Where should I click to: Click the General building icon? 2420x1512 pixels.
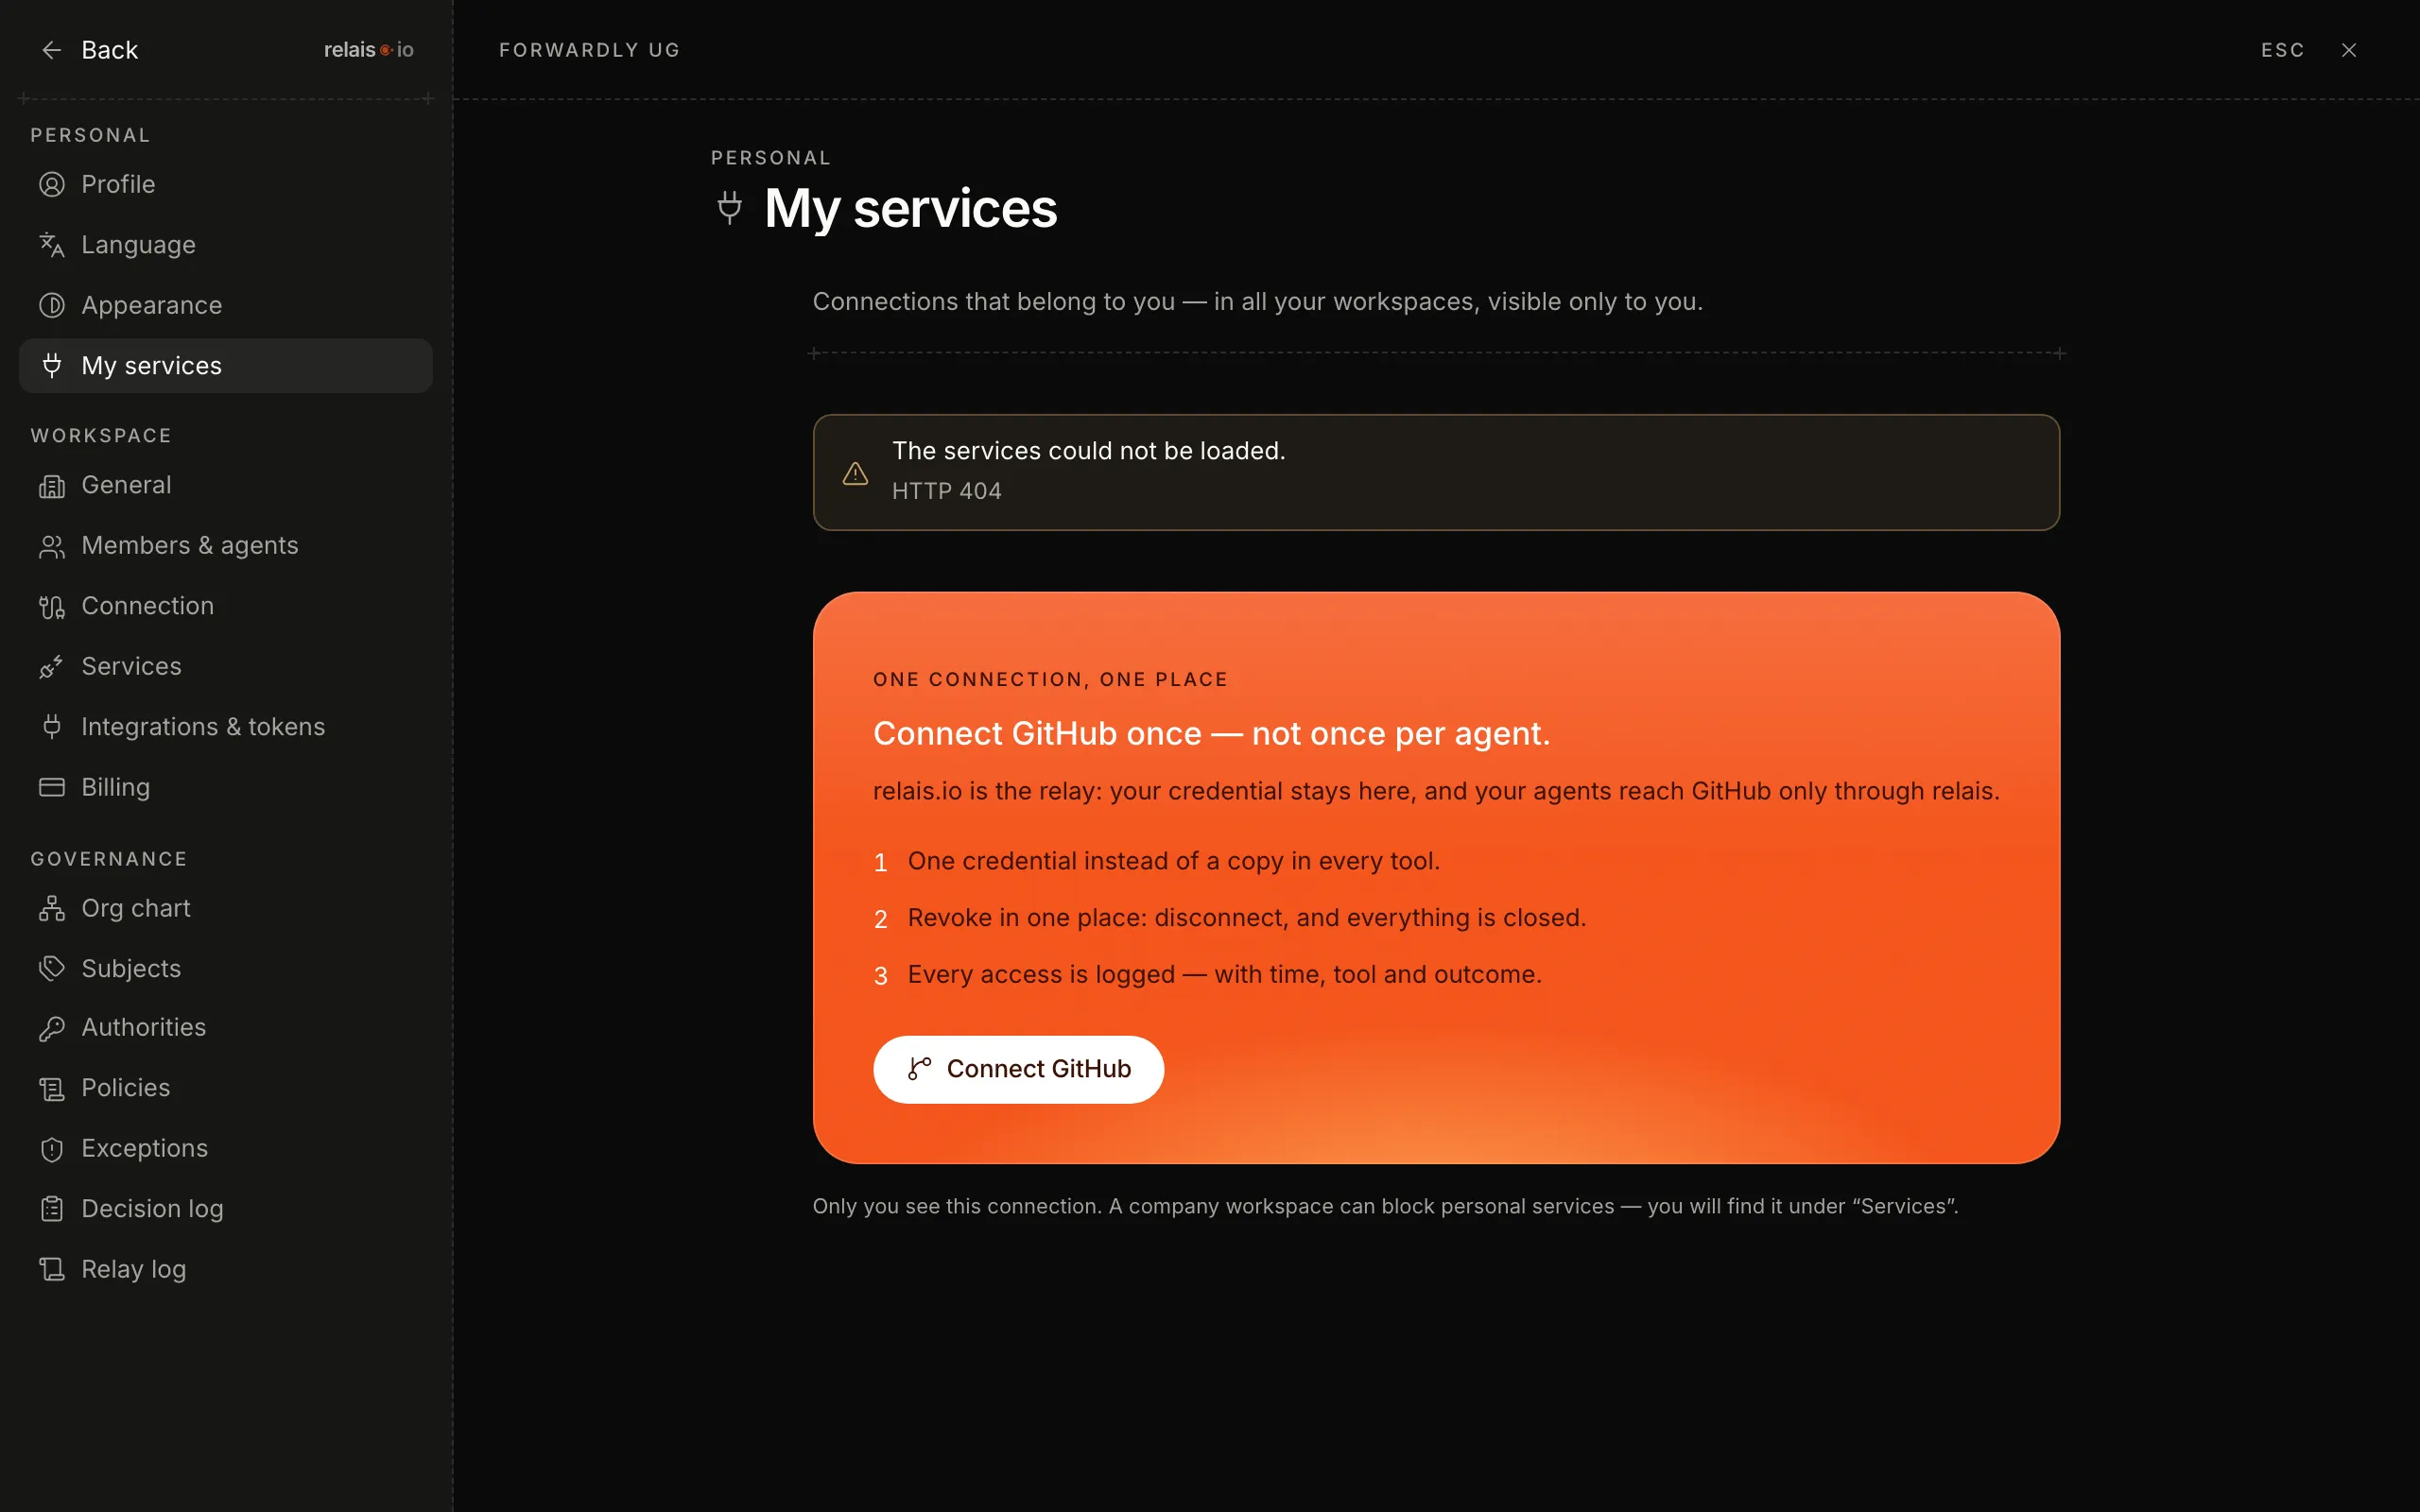pyautogui.click(x=52, y=486)
